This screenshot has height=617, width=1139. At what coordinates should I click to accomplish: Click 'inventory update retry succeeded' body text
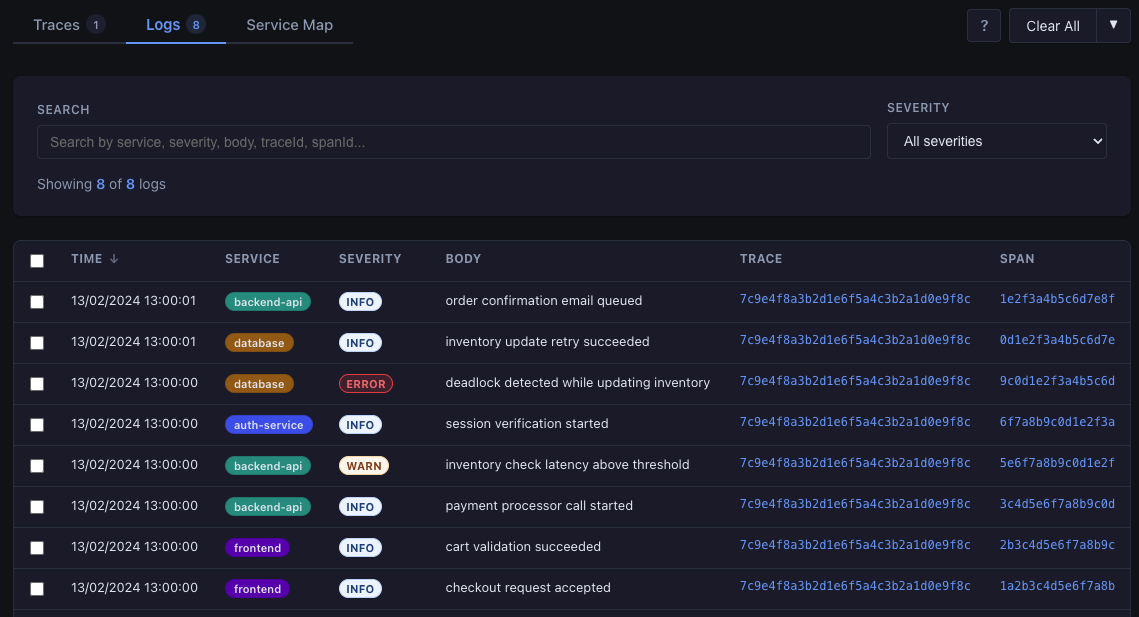coord(547,341)
